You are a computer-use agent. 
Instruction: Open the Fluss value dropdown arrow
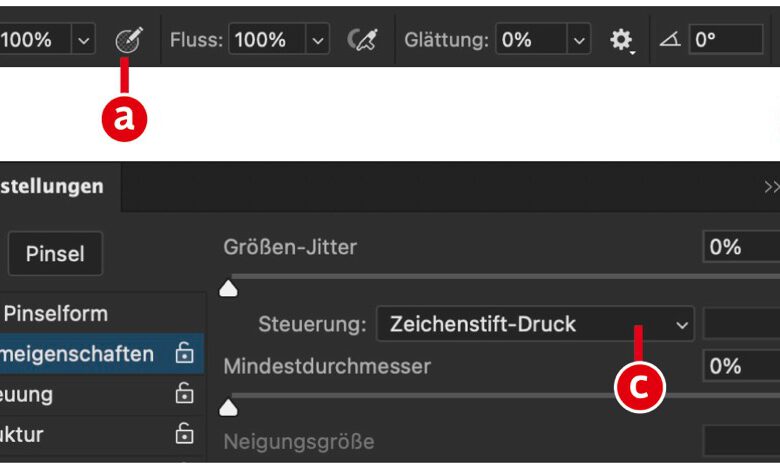(317, 40)
